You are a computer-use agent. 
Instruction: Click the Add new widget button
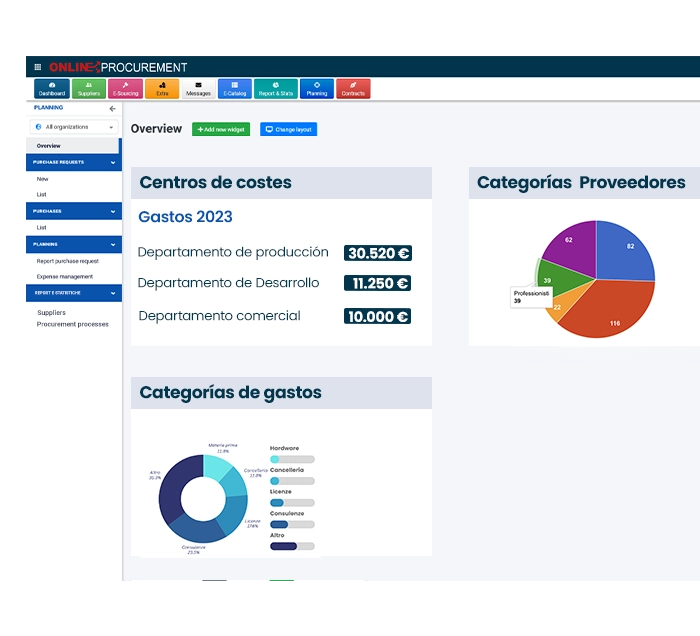(x=221, y=129)
